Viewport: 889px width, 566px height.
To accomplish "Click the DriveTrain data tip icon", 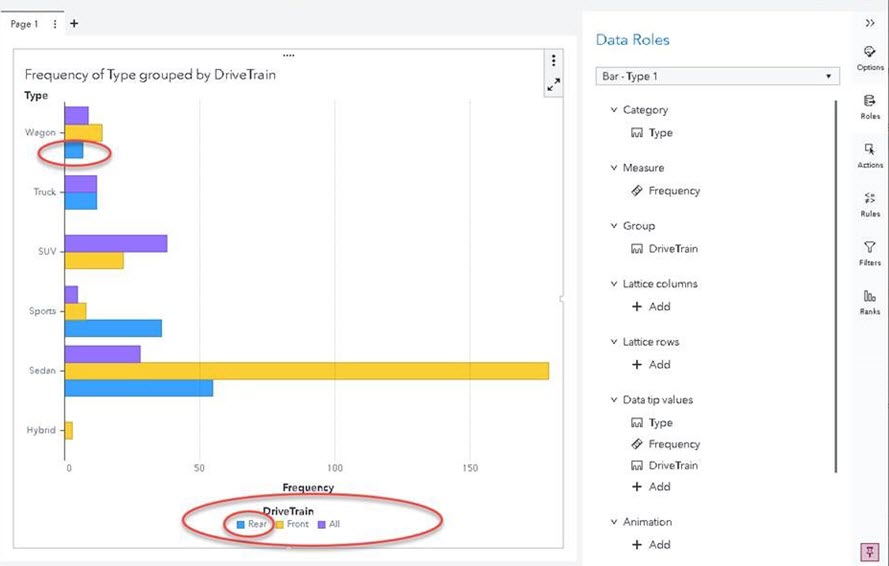I will click(637, 465).
